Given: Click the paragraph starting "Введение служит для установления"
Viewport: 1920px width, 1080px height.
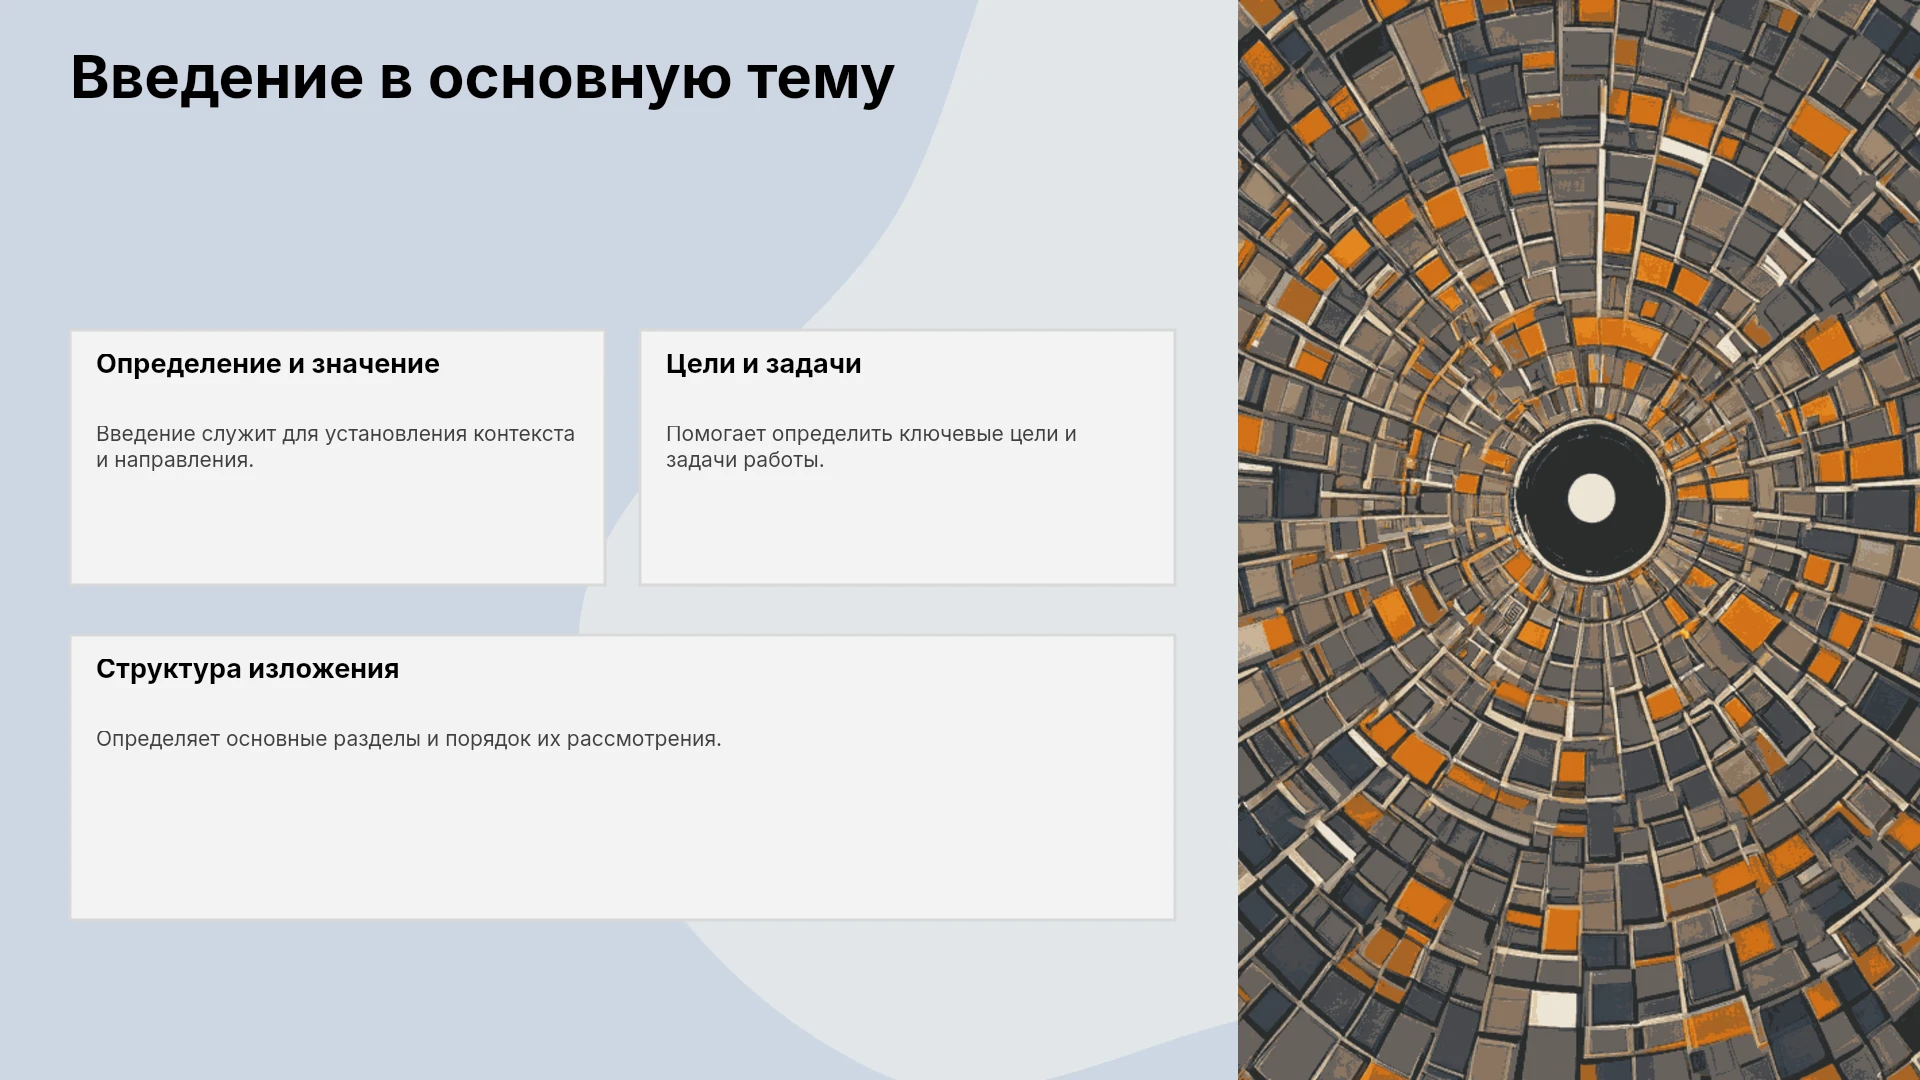Looking at the screenshot, I should click(335, 447).
